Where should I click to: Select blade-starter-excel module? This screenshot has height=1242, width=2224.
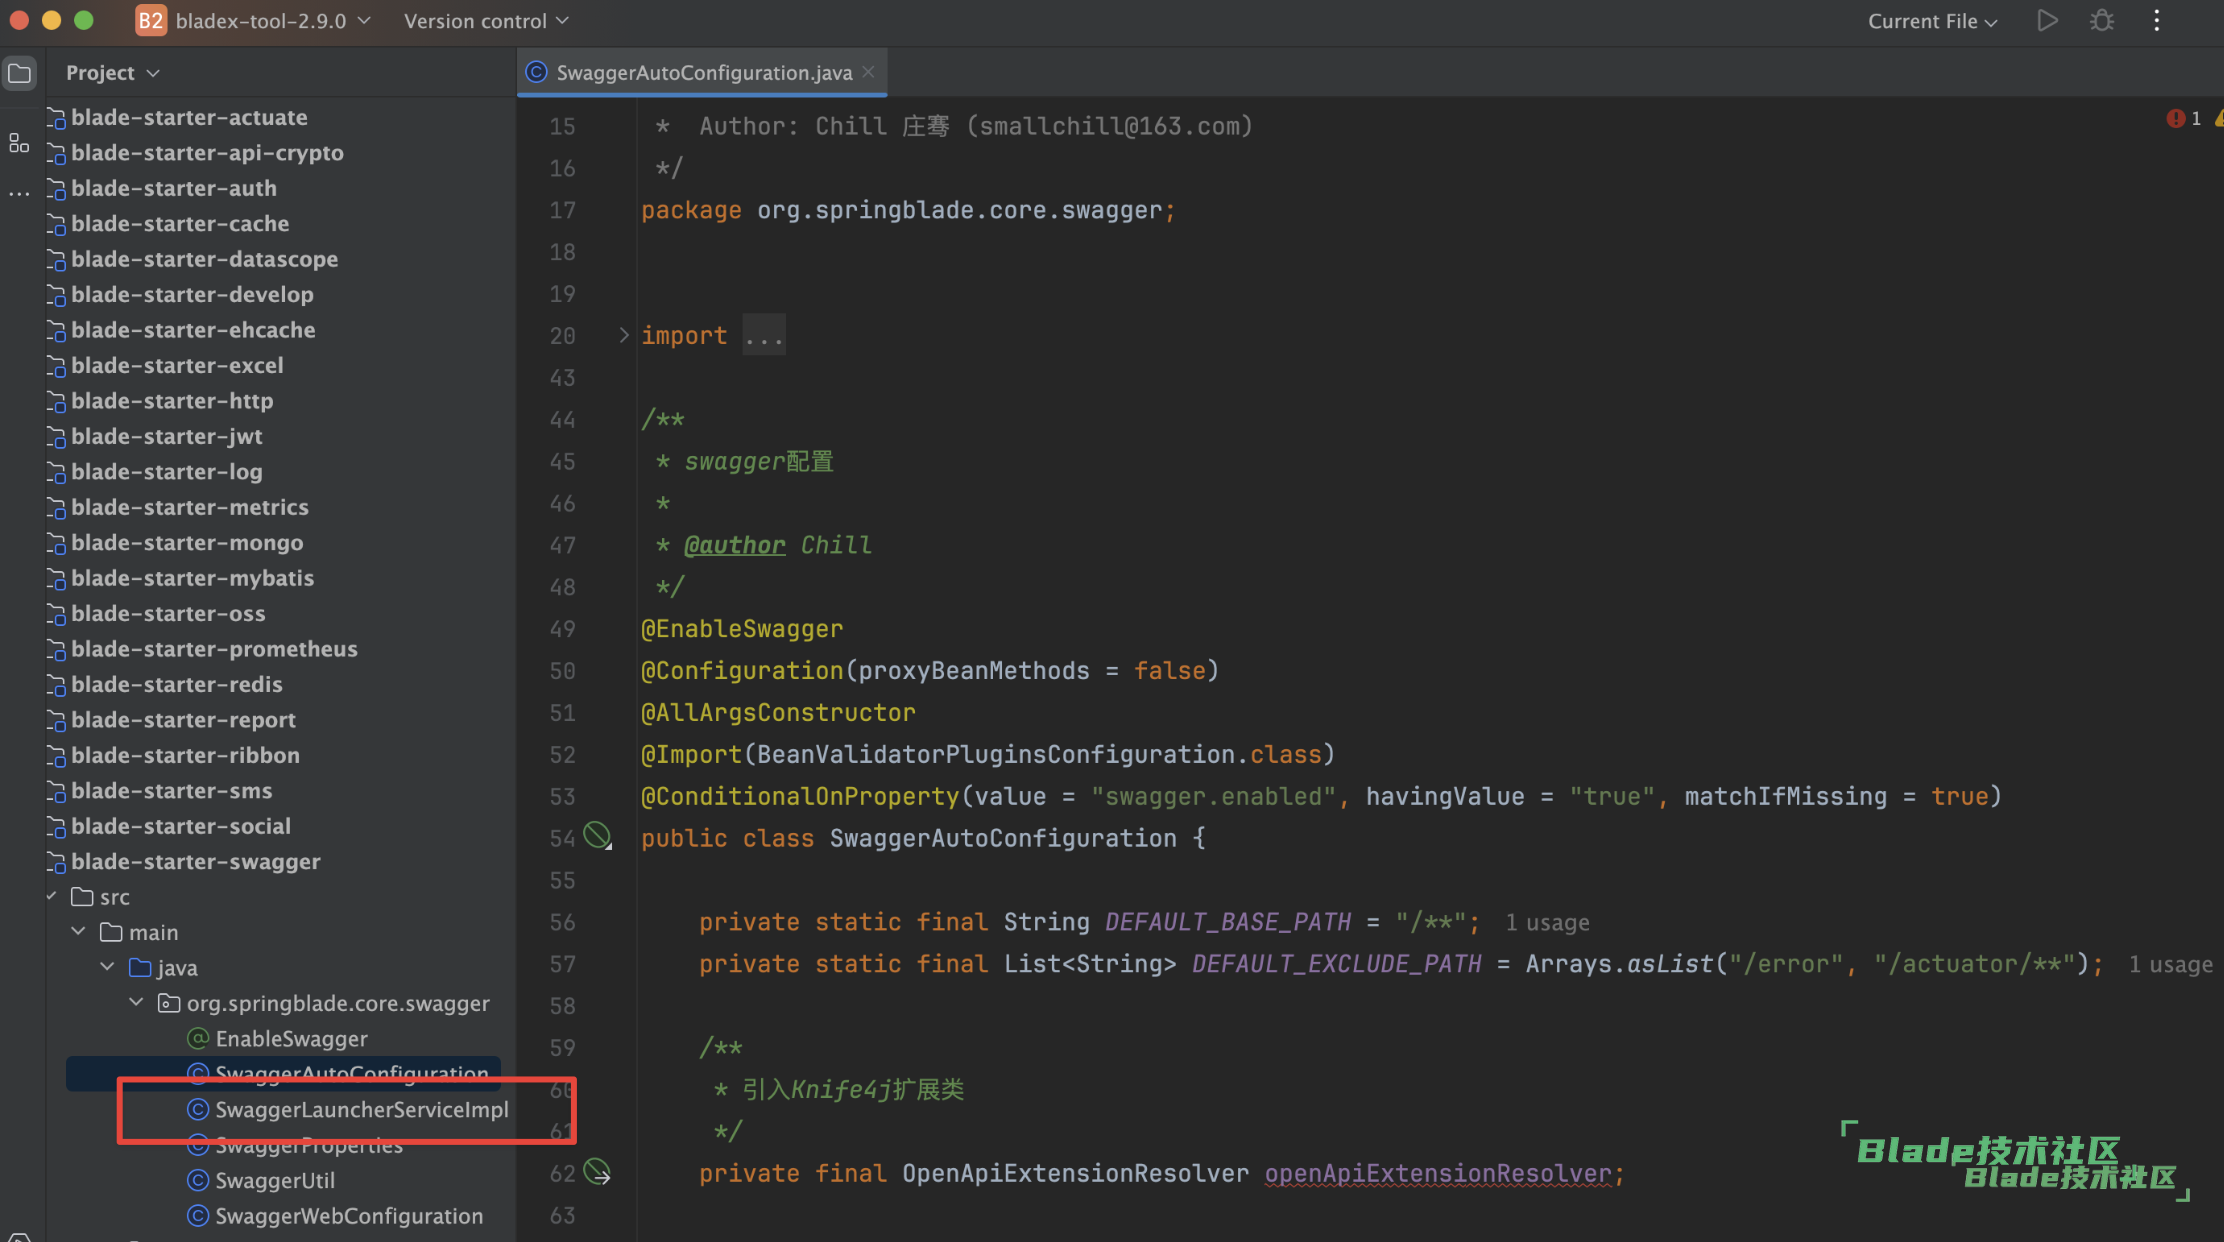177,366
